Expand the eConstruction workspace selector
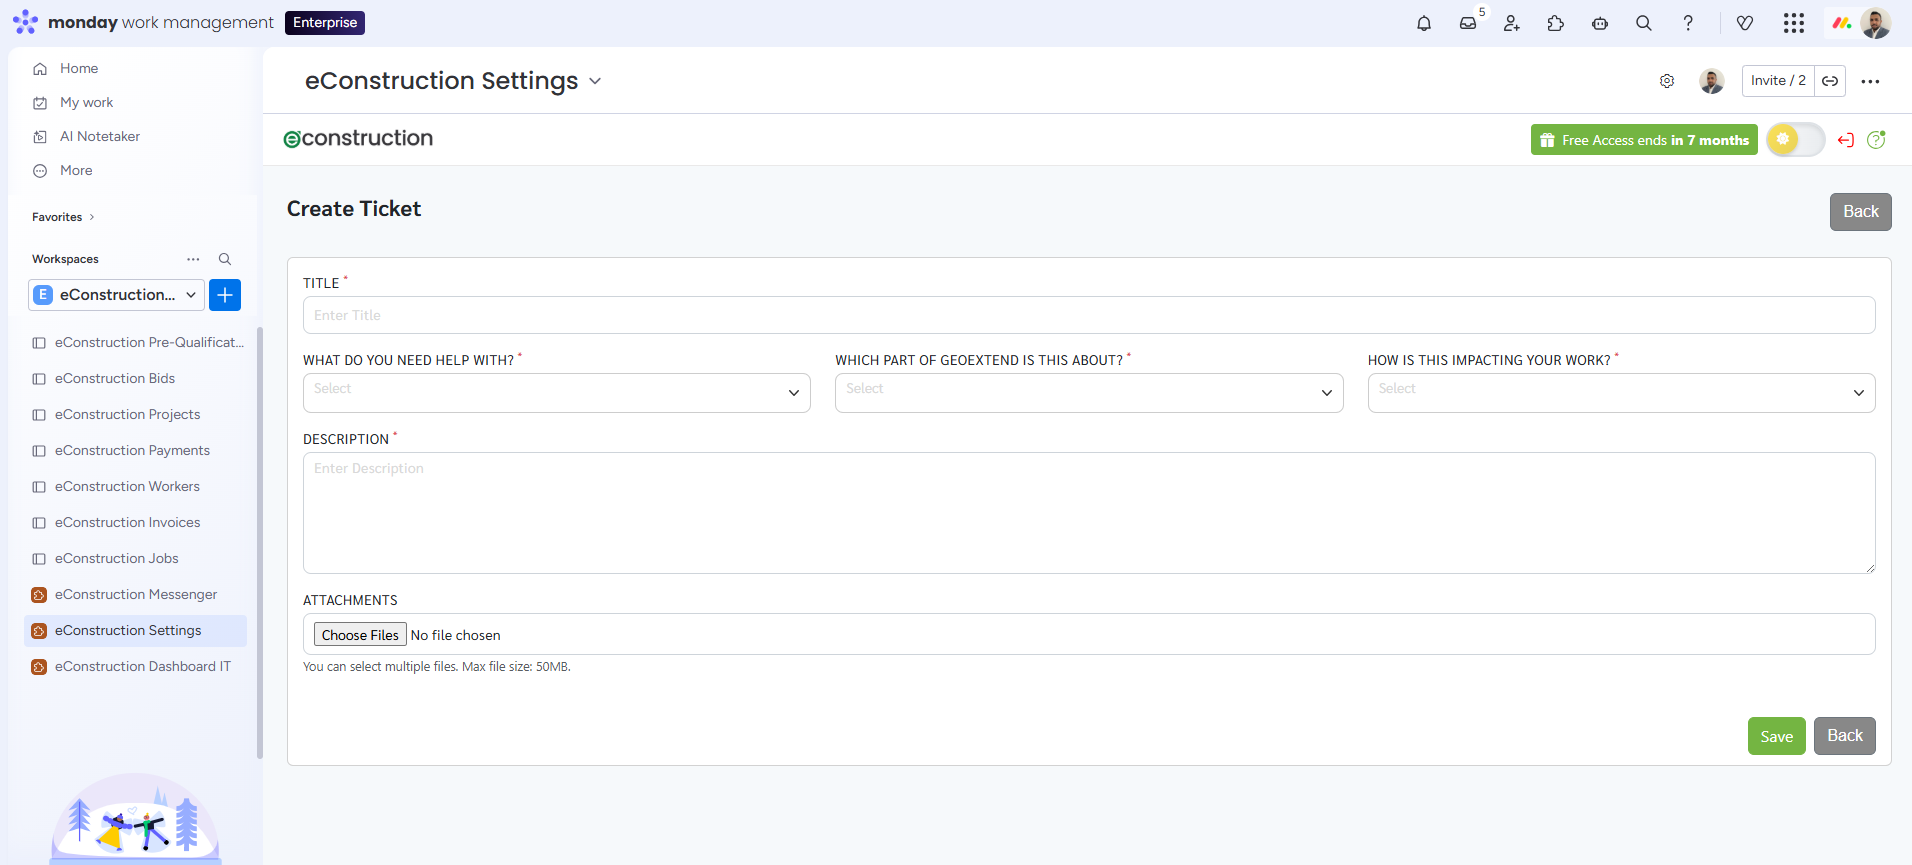 117,295
